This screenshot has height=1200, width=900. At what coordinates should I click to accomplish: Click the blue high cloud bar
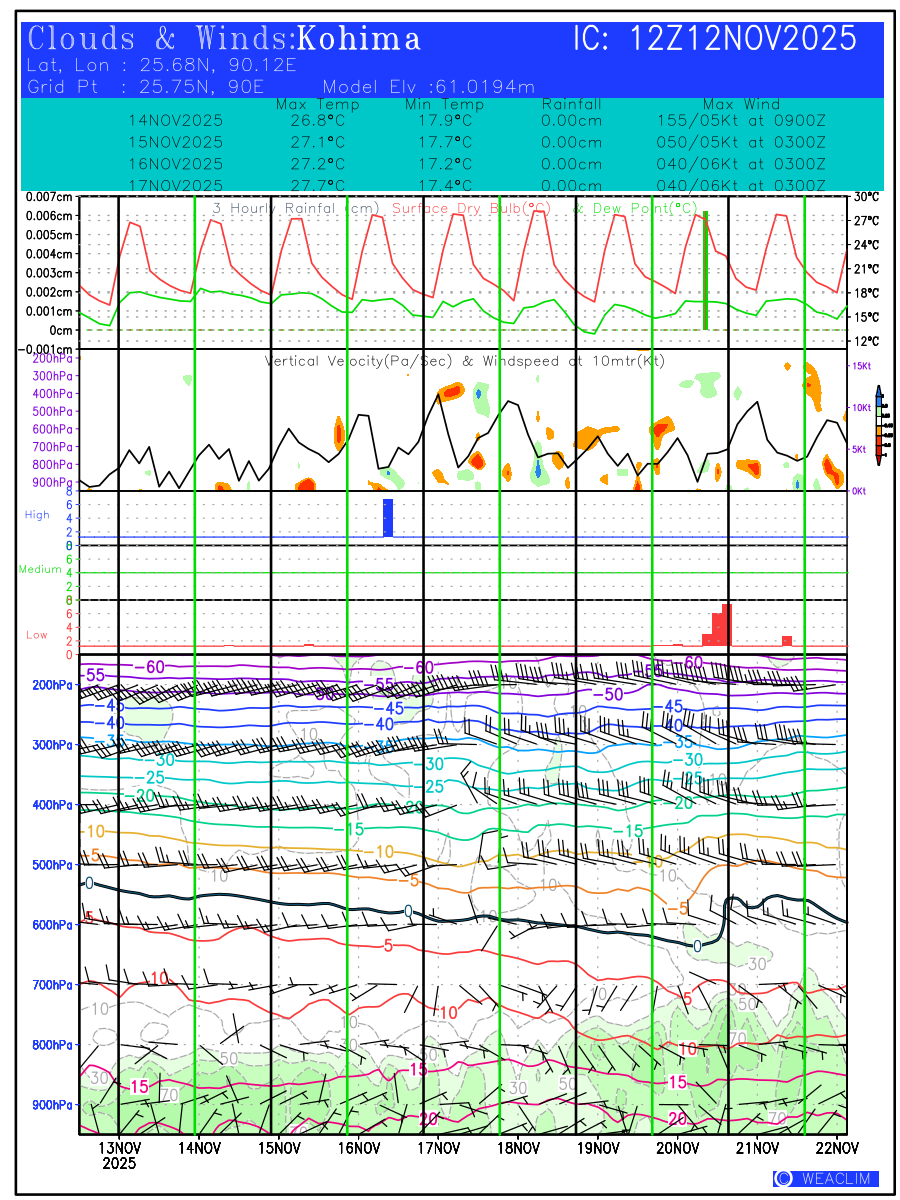pyautogui.click(x=388, y=517)
